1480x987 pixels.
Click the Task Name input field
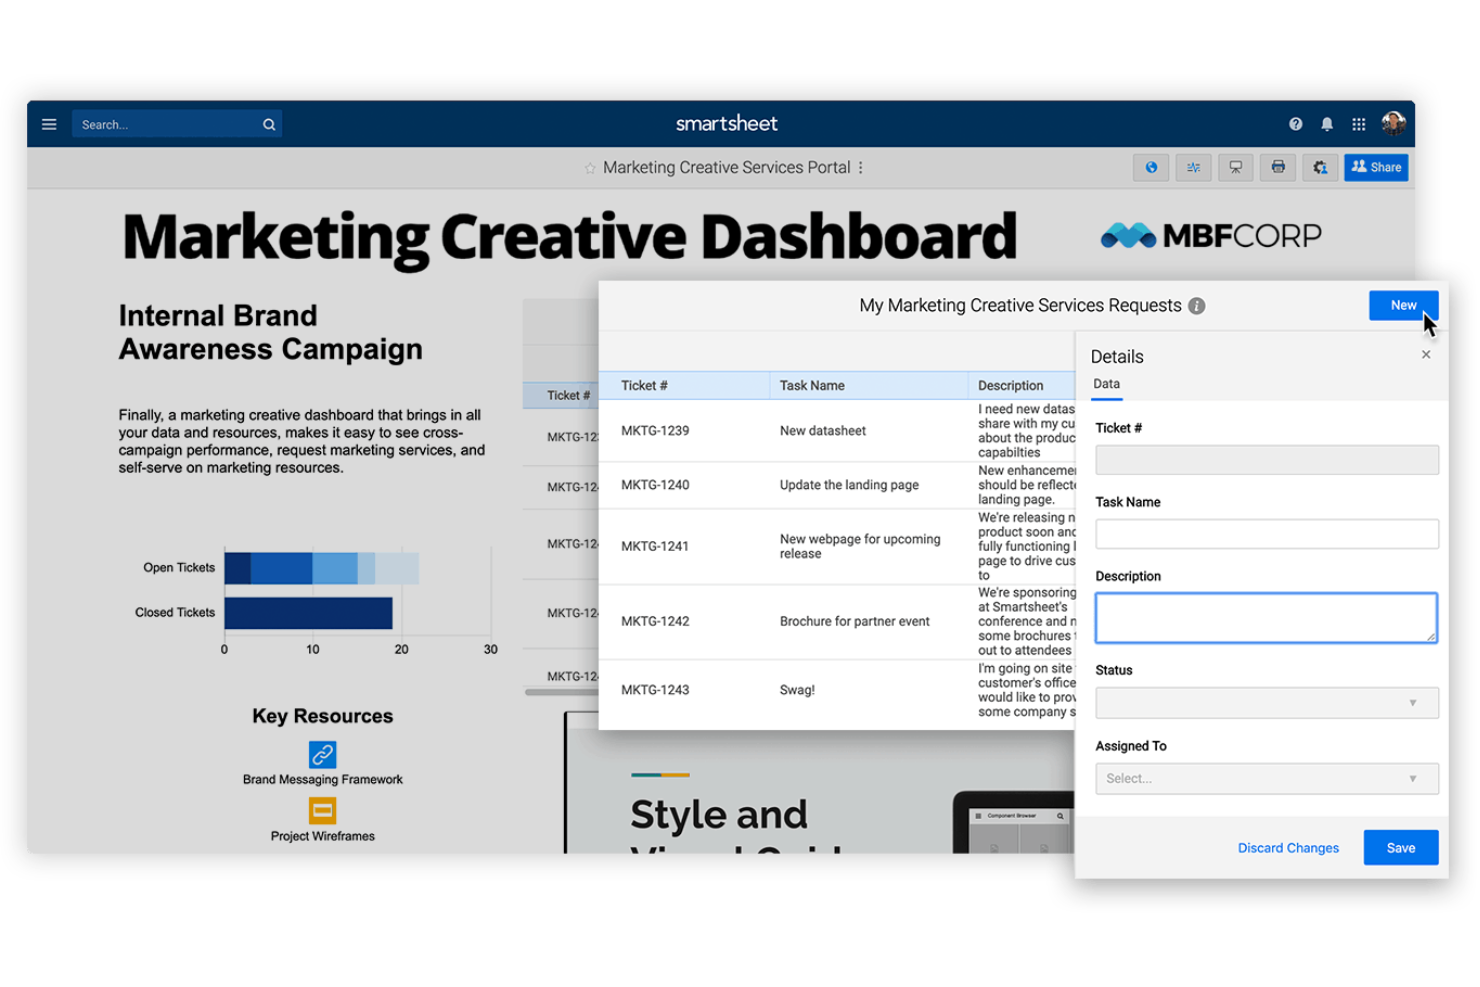tap(1266, 534)
